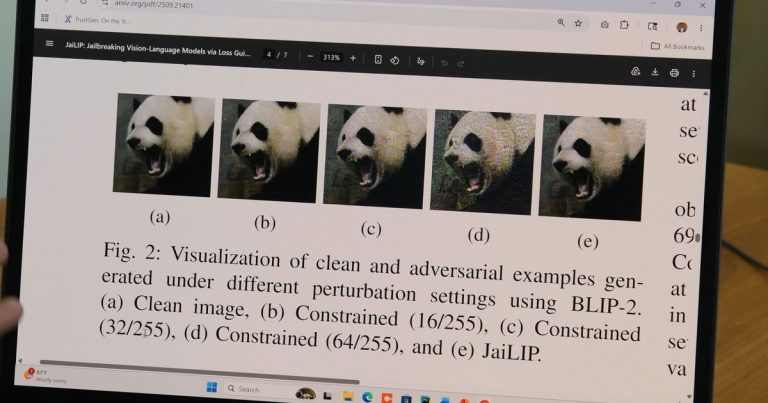Image resolution: width=768 pixels, height=403 pixels.
Task: Click the screenshot camera icon in Chrome toolbar
Action: [604, 24]
